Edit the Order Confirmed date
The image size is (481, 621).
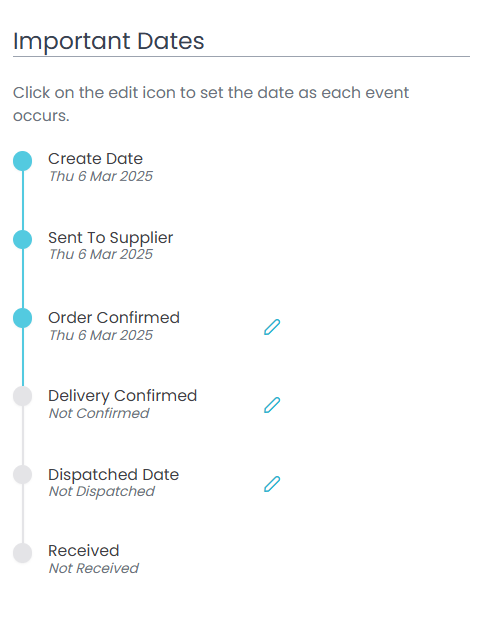click(272, 327)
